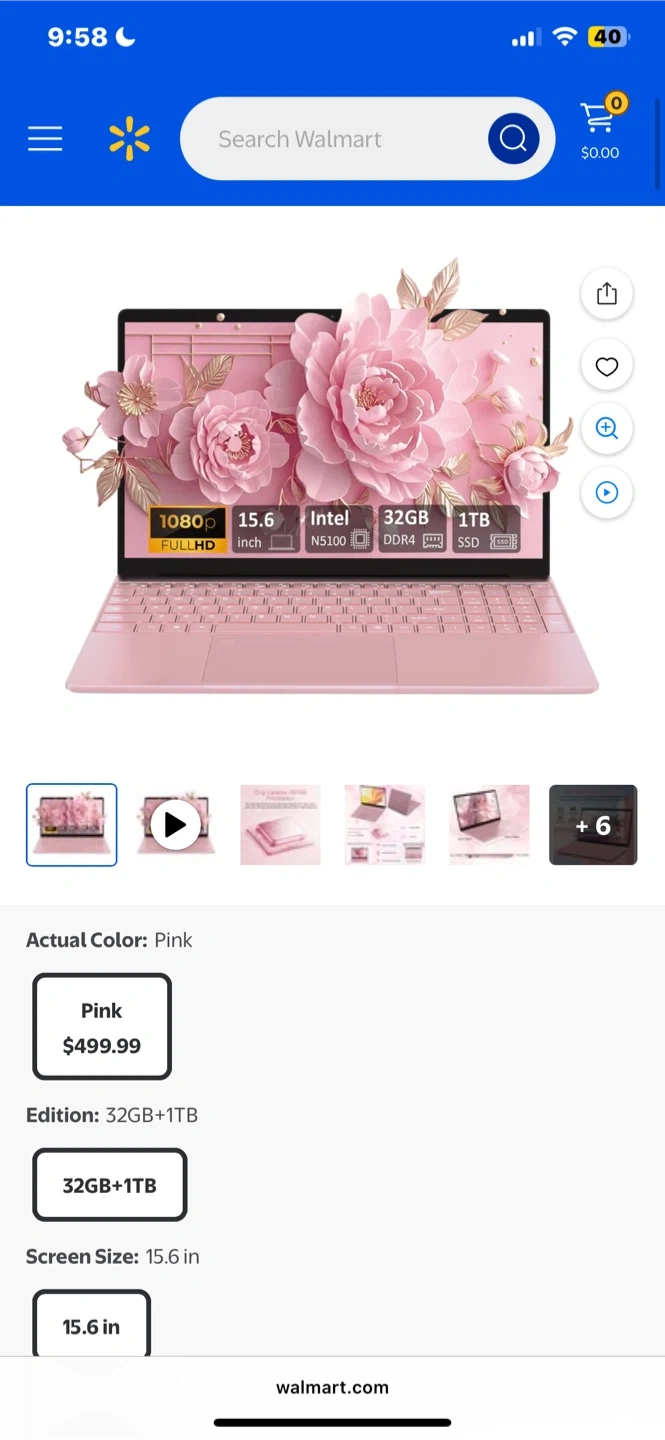Add the laptop to favorites with the heart
This screenshot has width=665, height=1440.
pyautogui.click(x=607, y=367)
